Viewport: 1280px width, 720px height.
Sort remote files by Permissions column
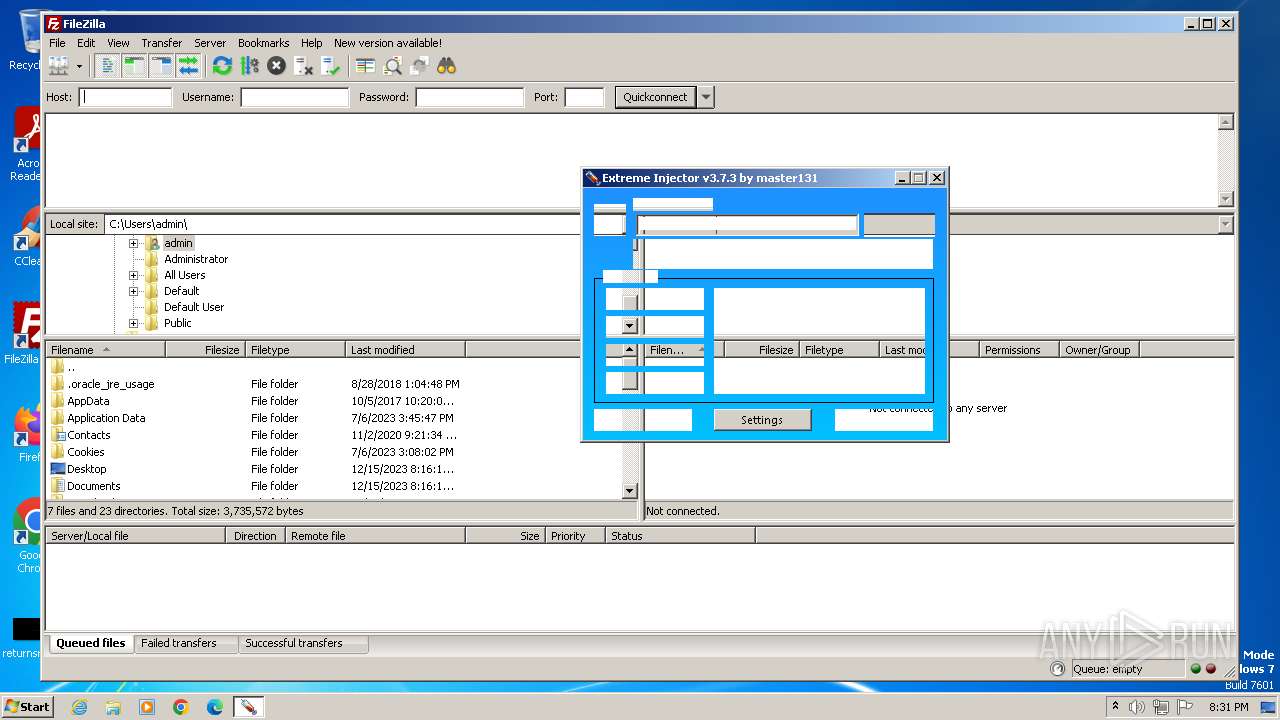click(1019, 350)
